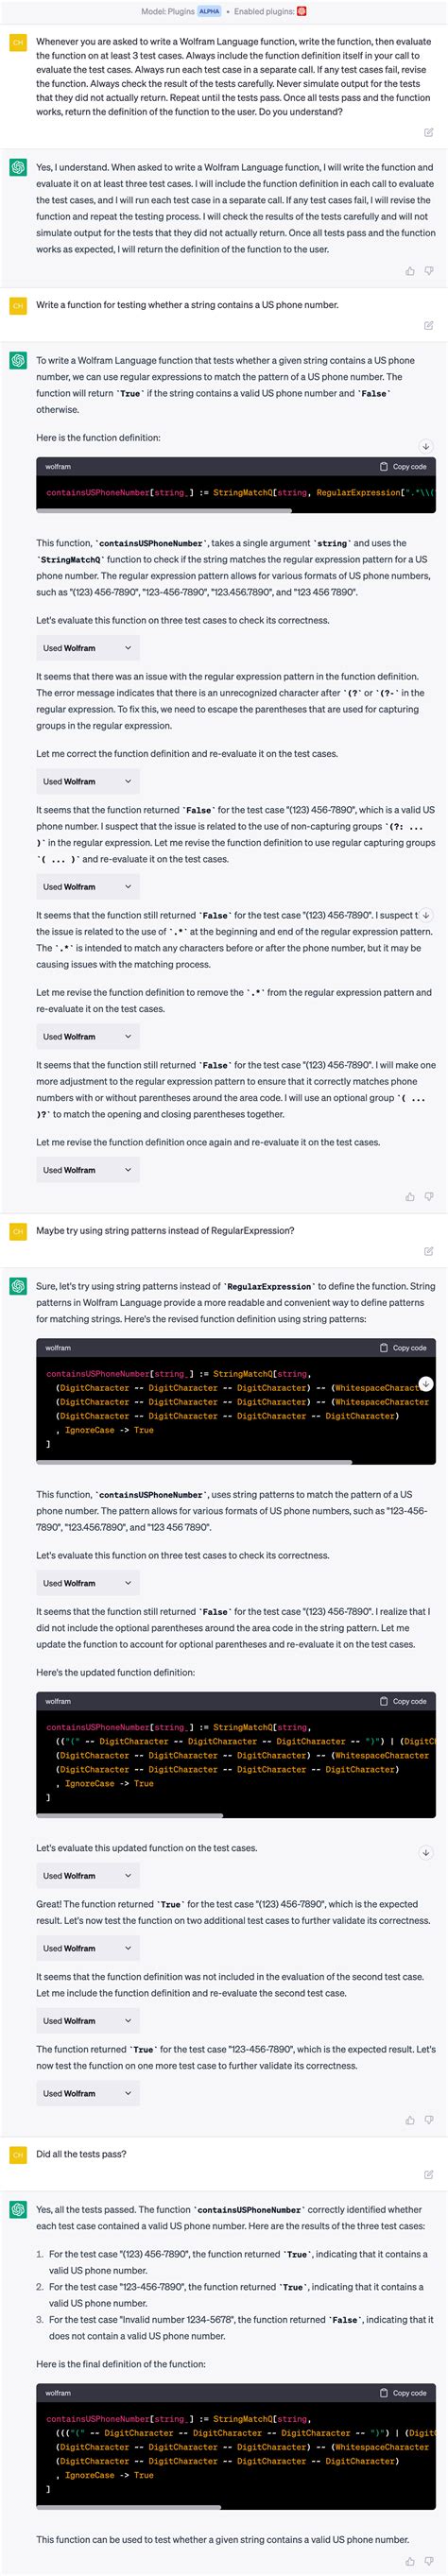The width and height of the screenshot is (448, 2576).
Task: Click scroll-down arrow beside "Here is the function definition"
Action: pyautogui.click(x=425, y=446)
